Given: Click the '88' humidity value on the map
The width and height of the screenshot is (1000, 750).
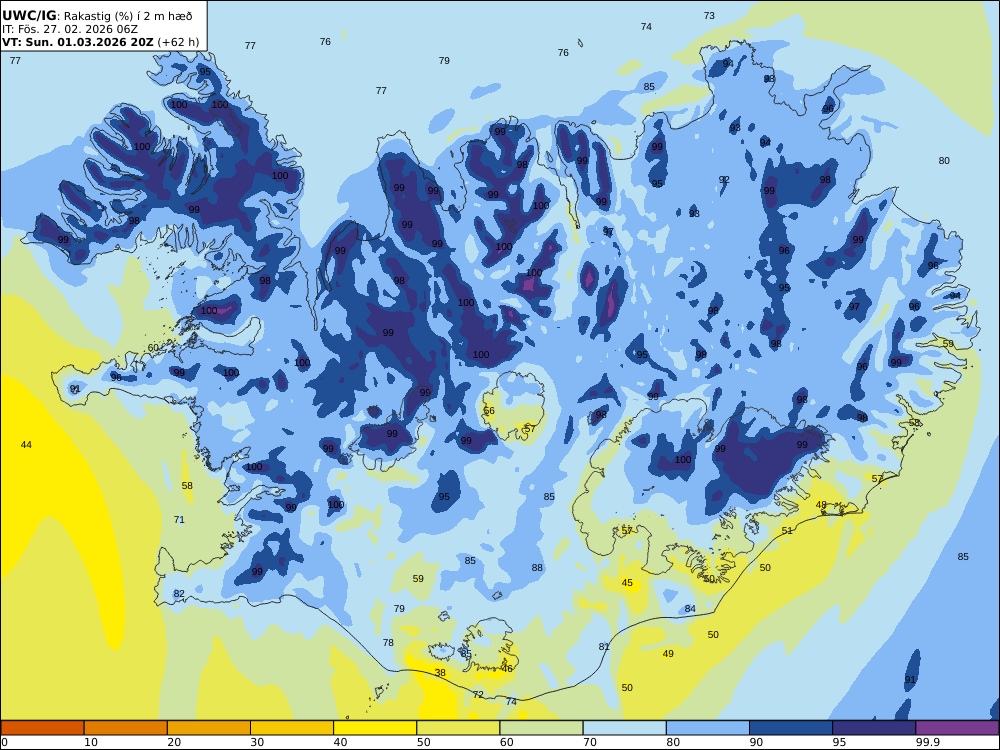Looking at the screenshot, I should tap(537, 568).
